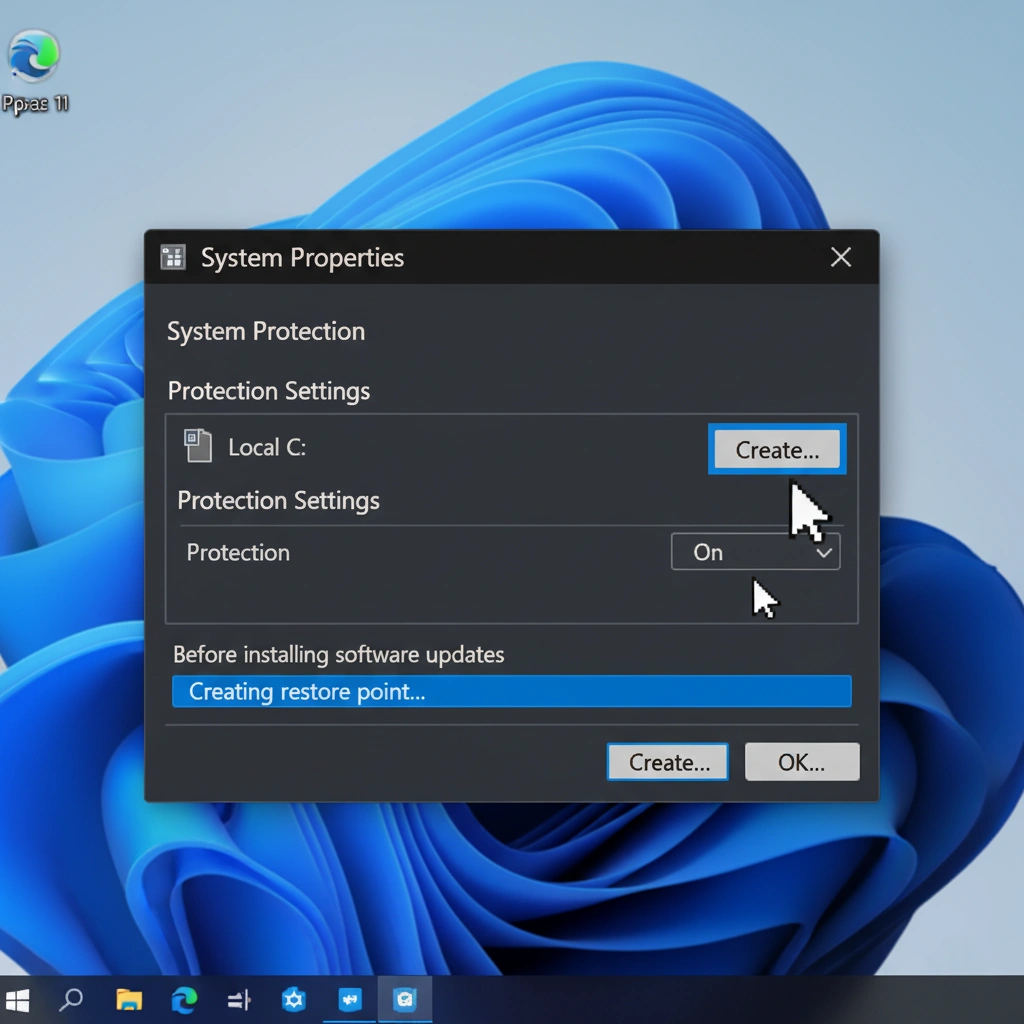Screen dimensions: 1024x1024
Task: Click the equalizer-style icon on the taskbar
Action: (238, 1000)
